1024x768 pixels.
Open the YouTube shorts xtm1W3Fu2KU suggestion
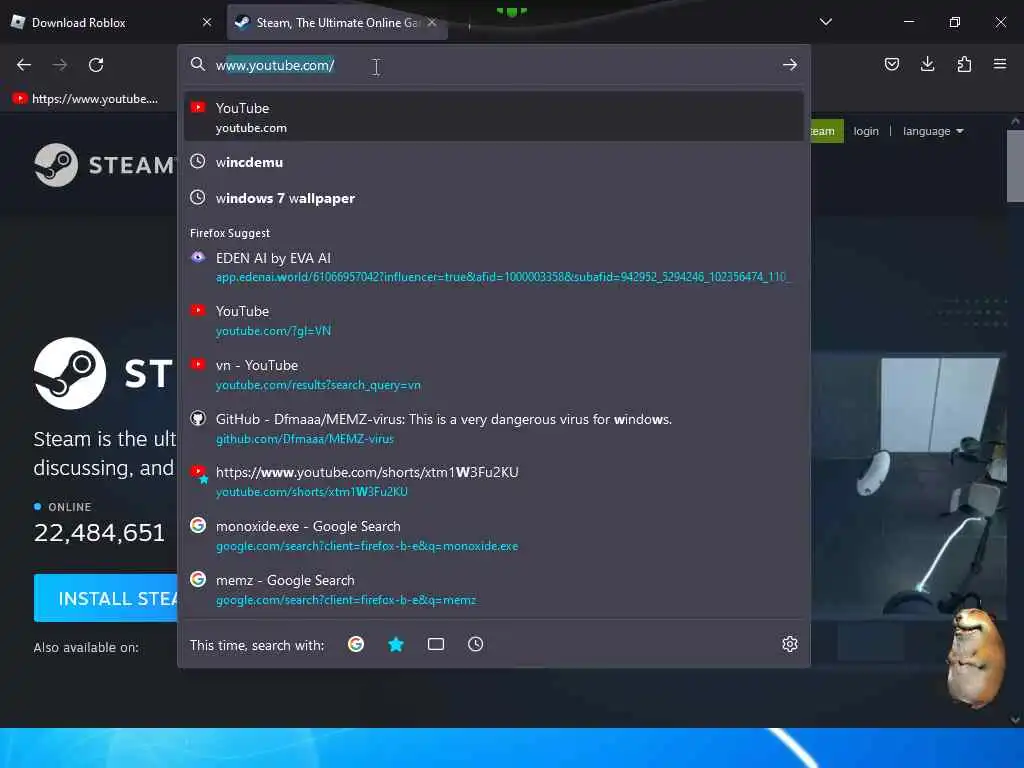click(494, 481)
